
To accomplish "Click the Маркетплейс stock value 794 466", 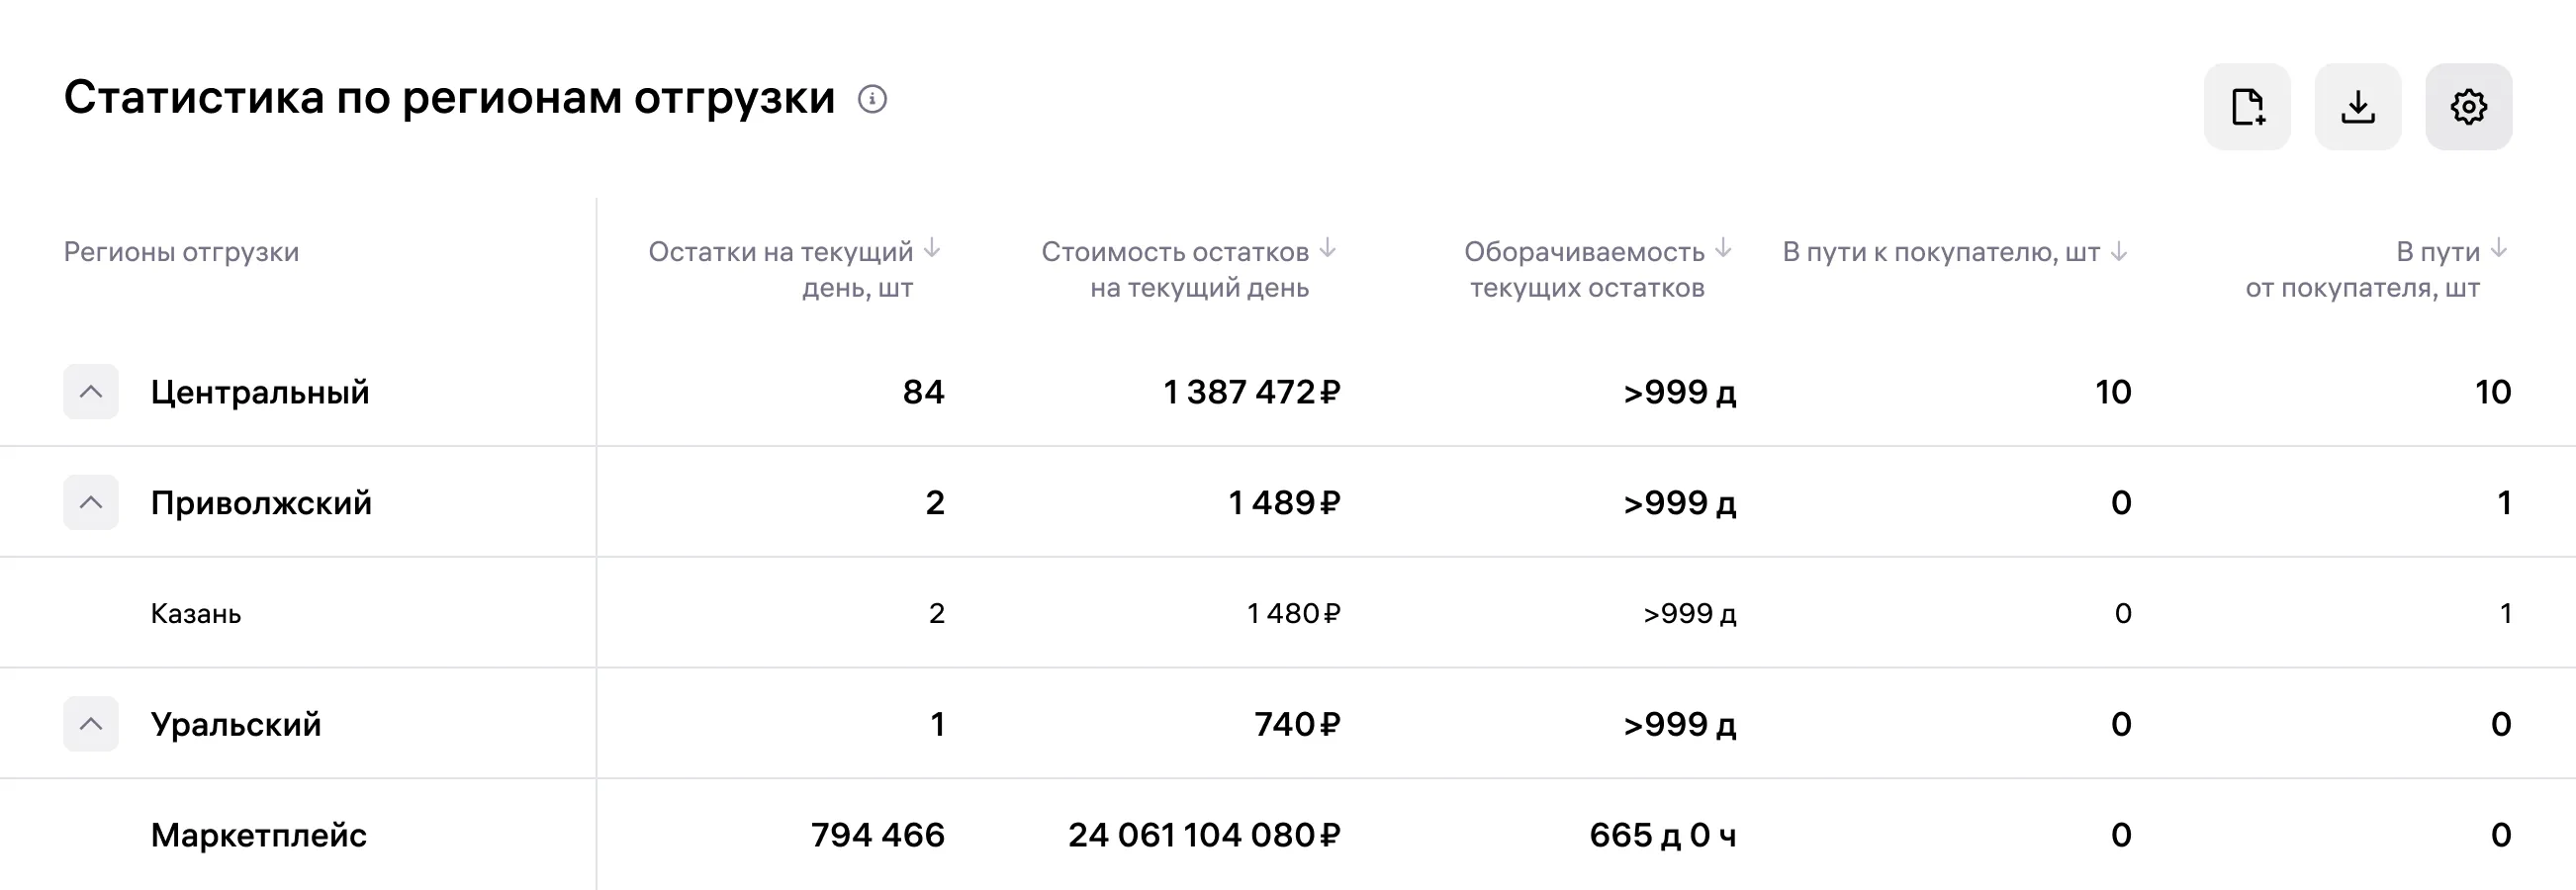I will point(877,835).
